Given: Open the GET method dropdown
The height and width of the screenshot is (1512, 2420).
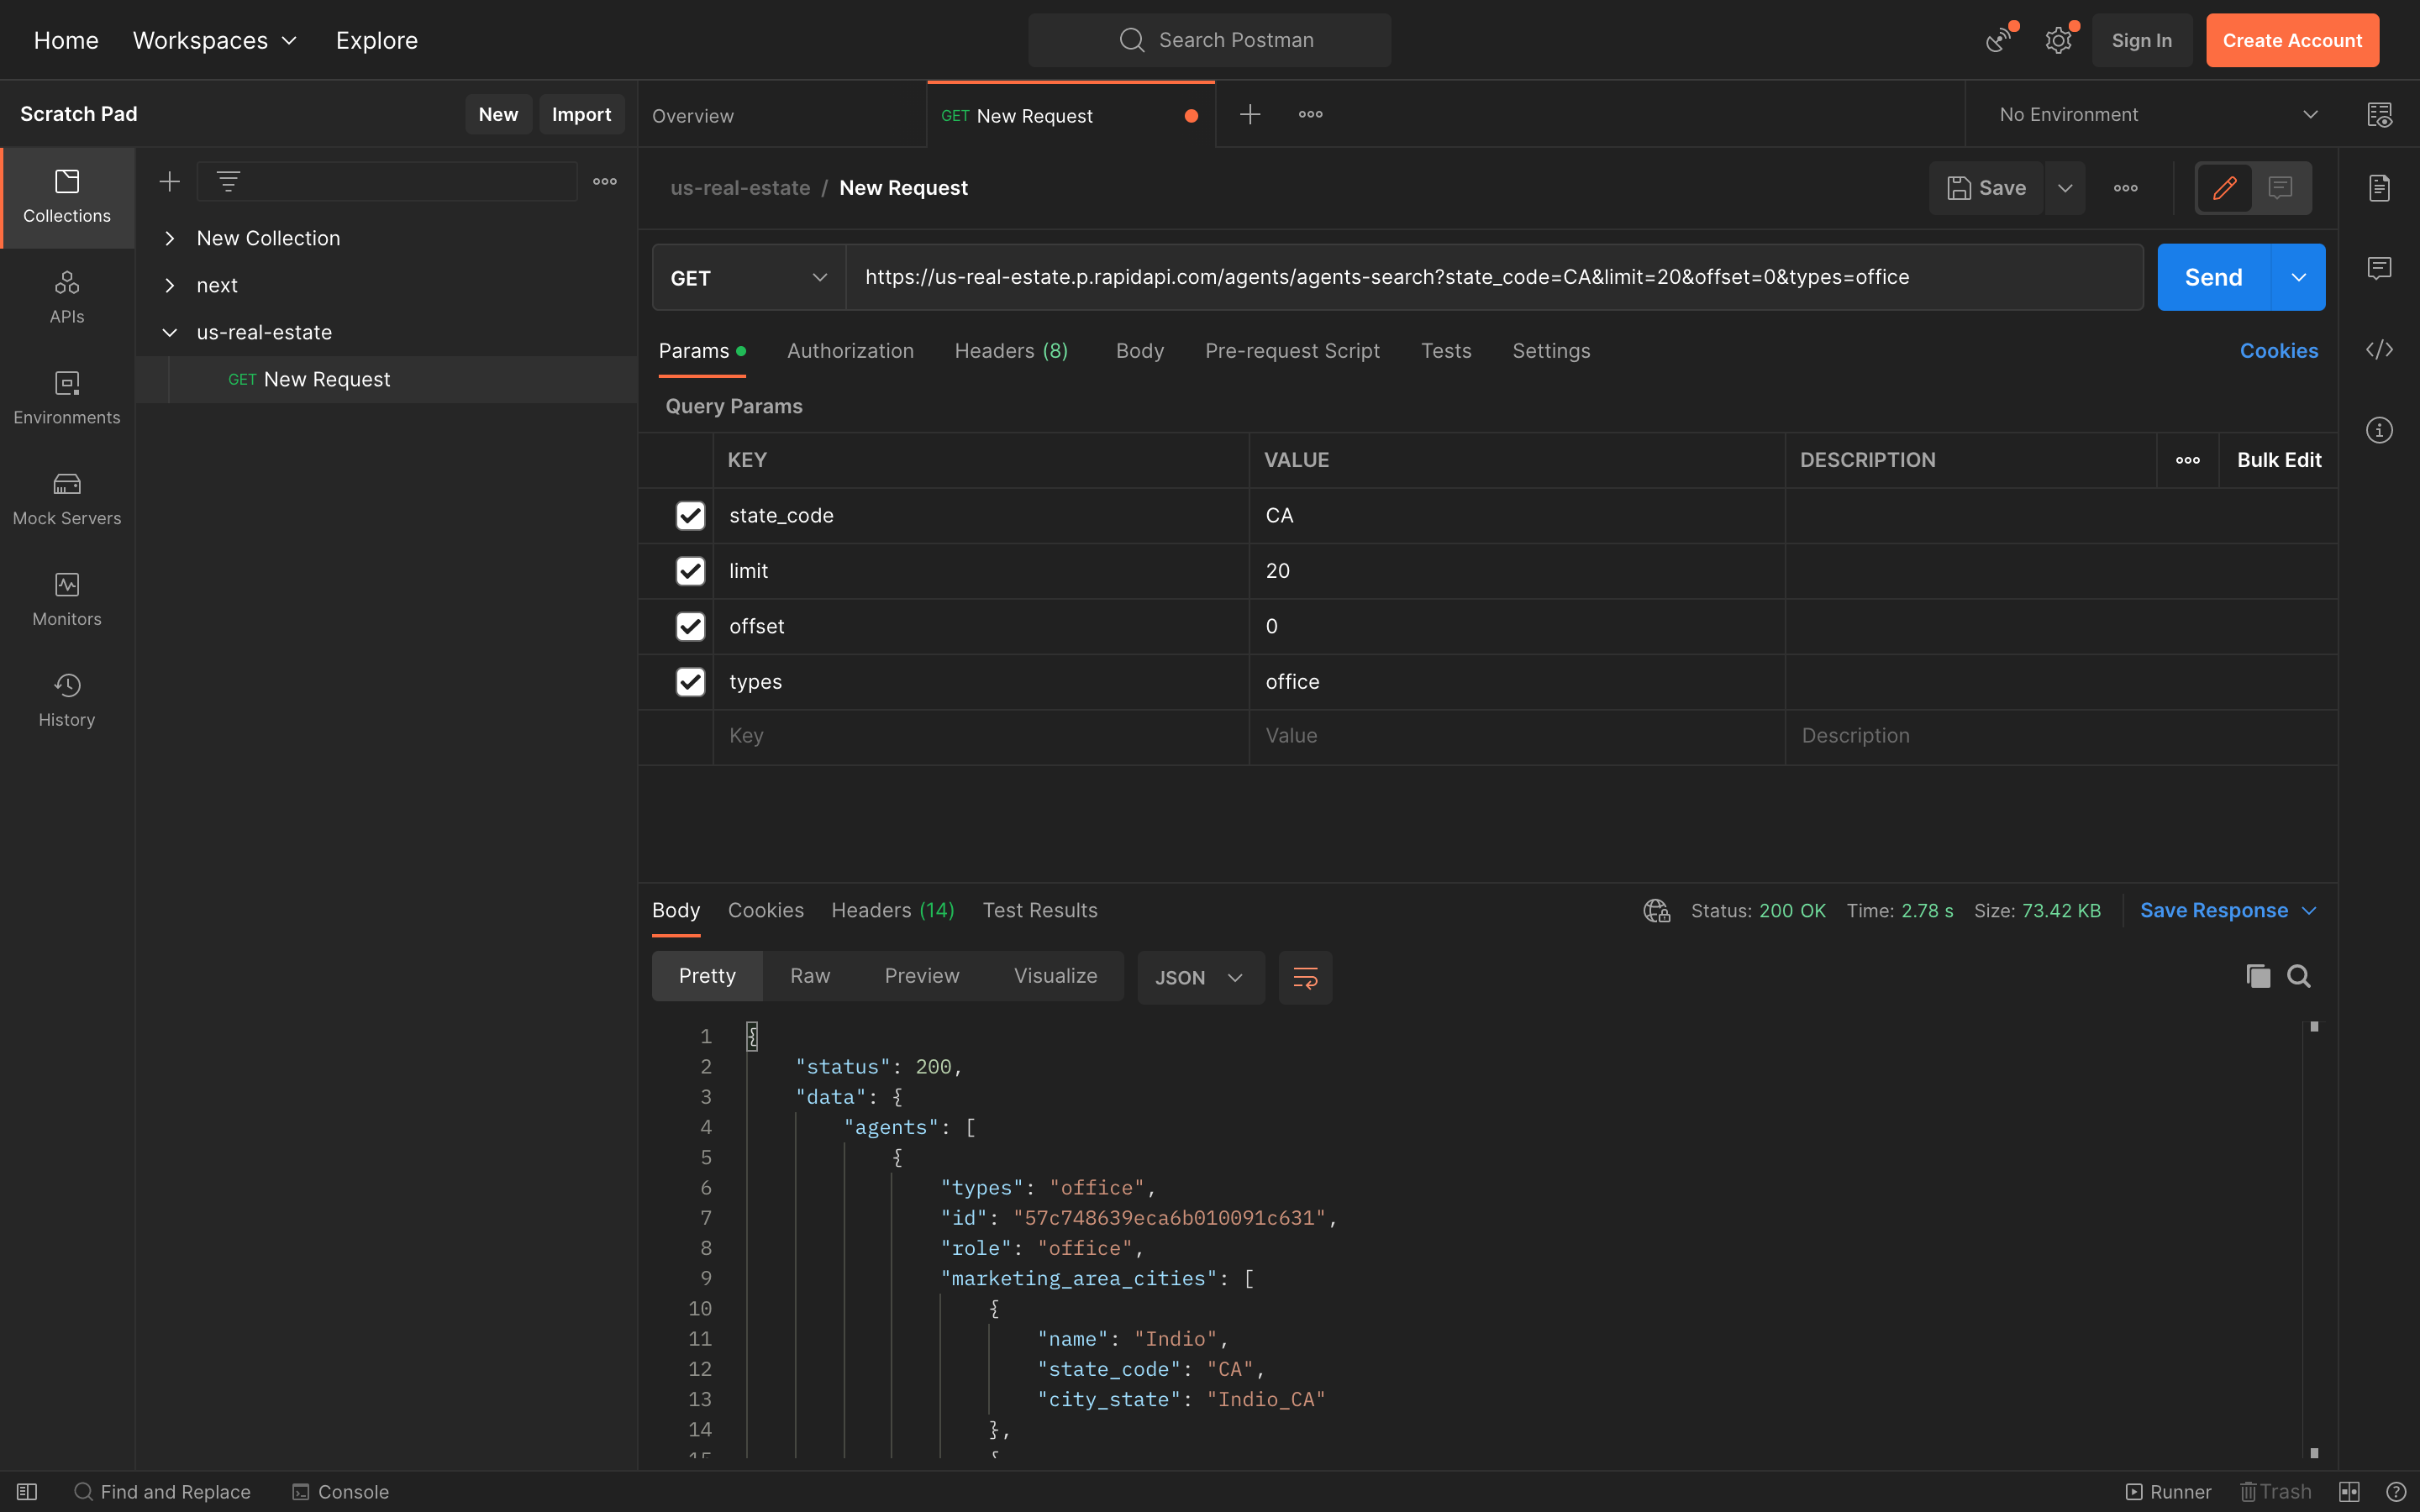Looking at the screenshot, I should [x=748, y=278].
